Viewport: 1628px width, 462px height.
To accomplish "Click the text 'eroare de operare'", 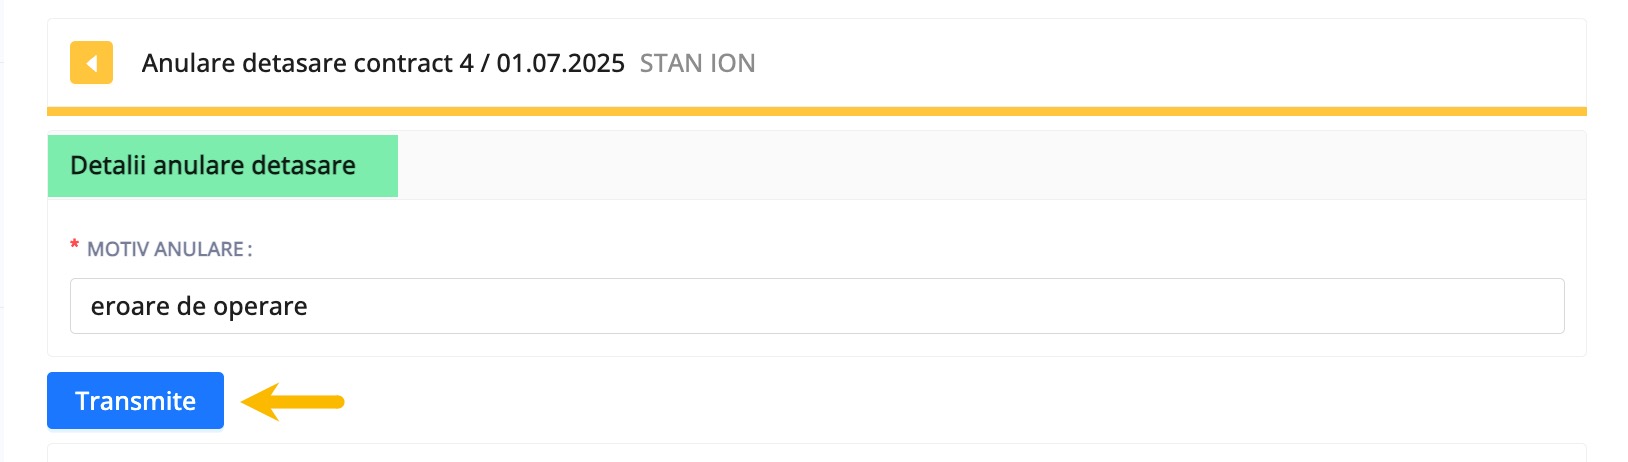I will pos(199,306).
